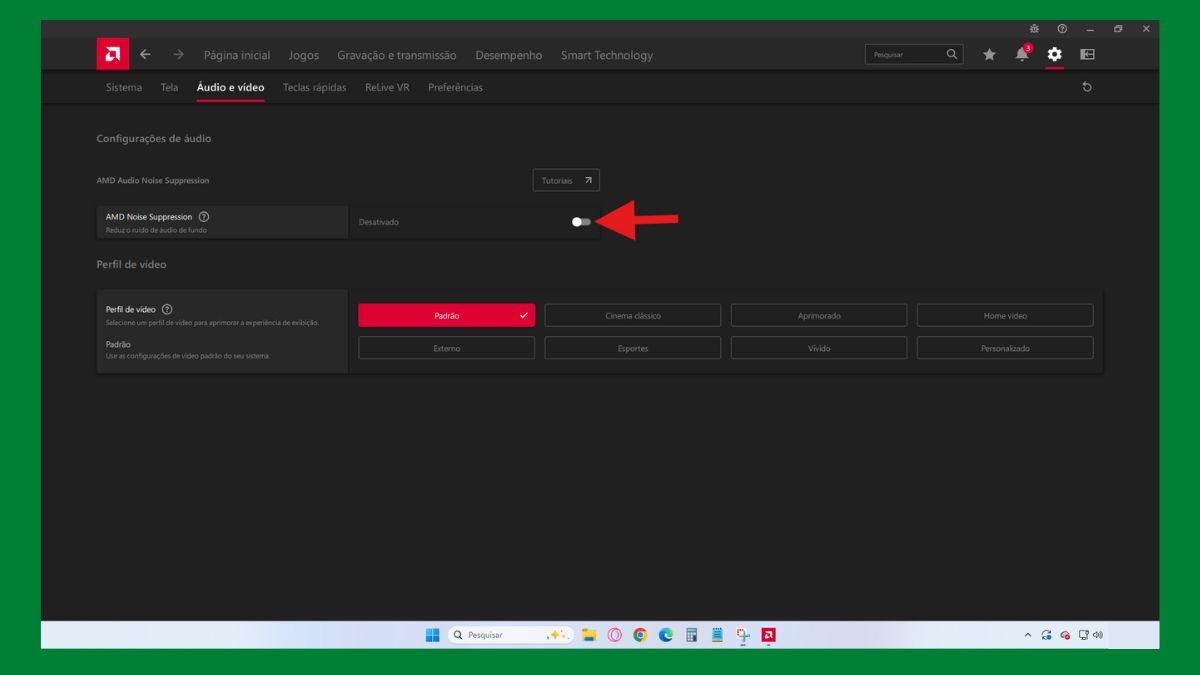Open Gravação e transmissão section
Image resolution: width=1200 pixels, height=675 pixels.
(396, 55)
